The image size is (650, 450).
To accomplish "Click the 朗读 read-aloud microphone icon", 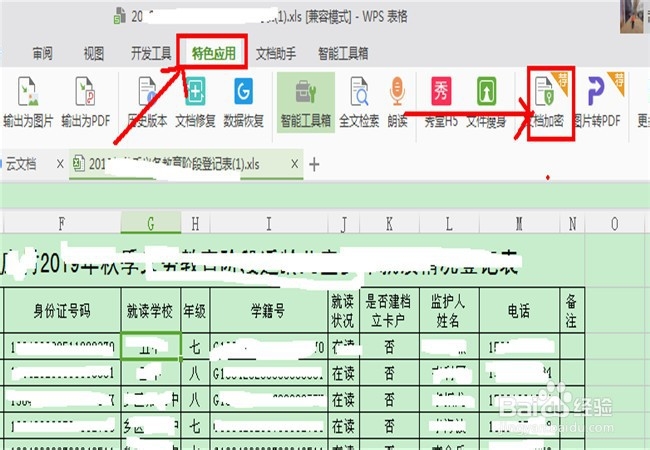I will click(397, 91).
